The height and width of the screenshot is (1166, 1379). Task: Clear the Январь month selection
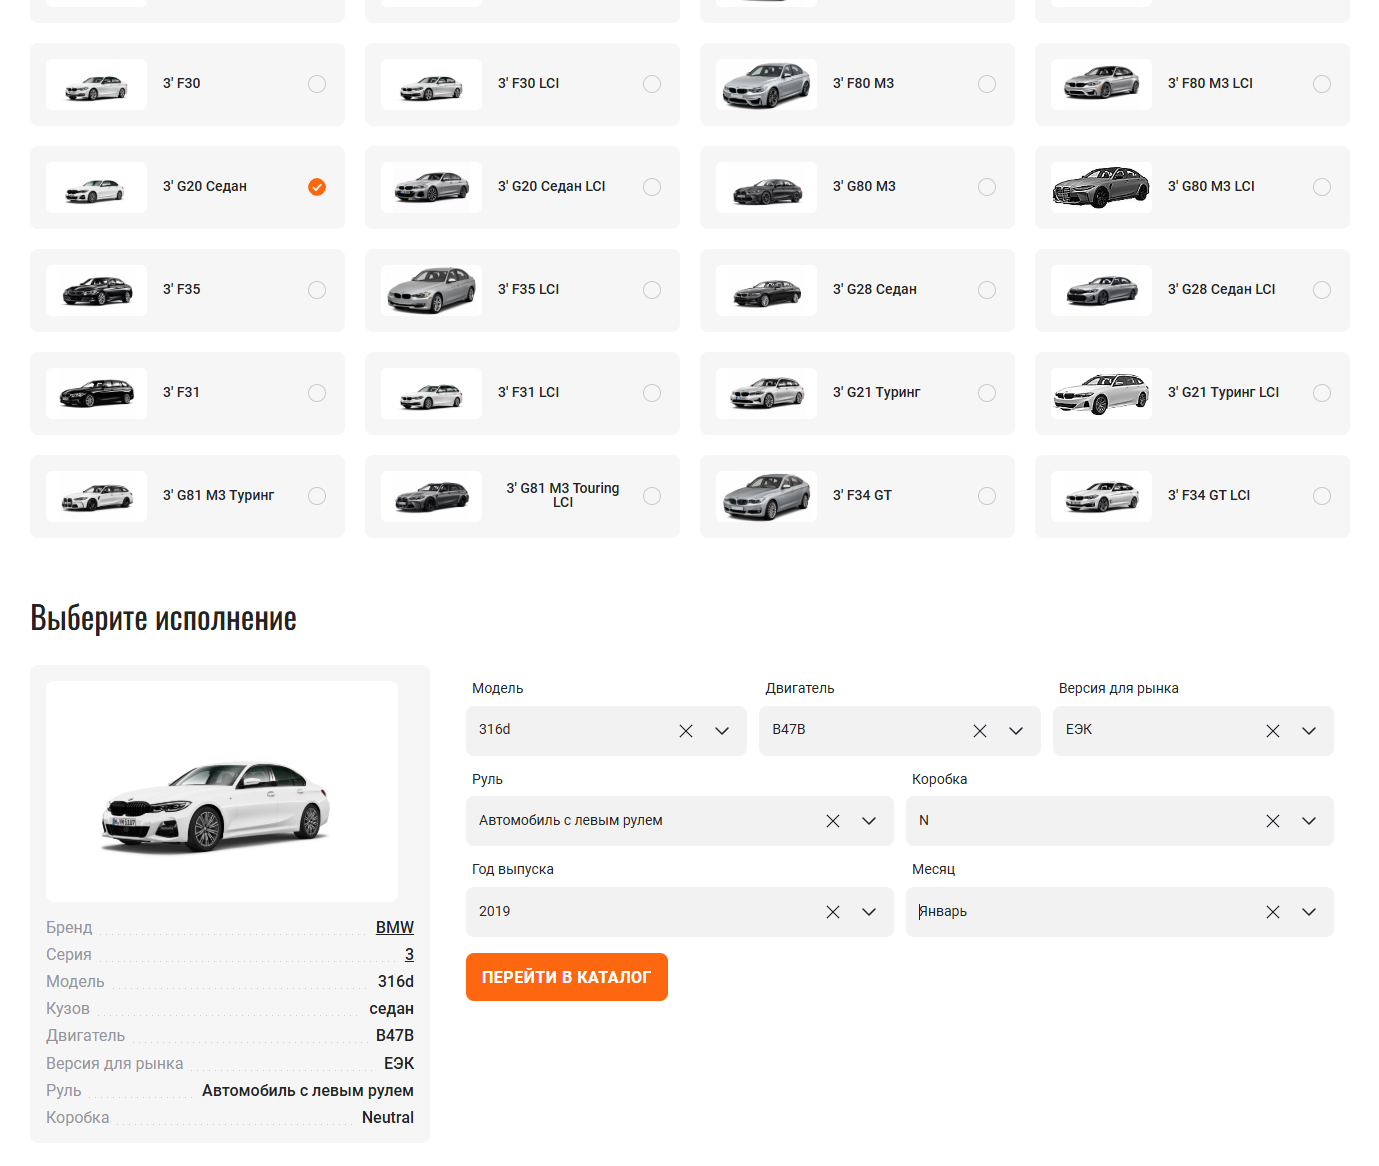pos(1273,912)
